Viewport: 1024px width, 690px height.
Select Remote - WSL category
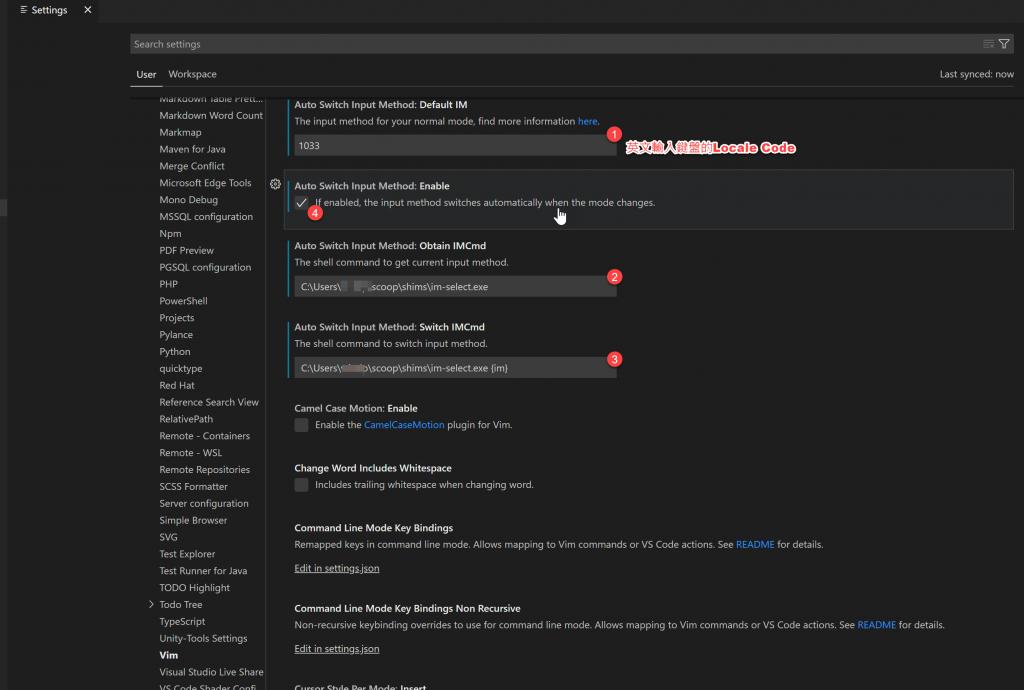tap(191, 453)
